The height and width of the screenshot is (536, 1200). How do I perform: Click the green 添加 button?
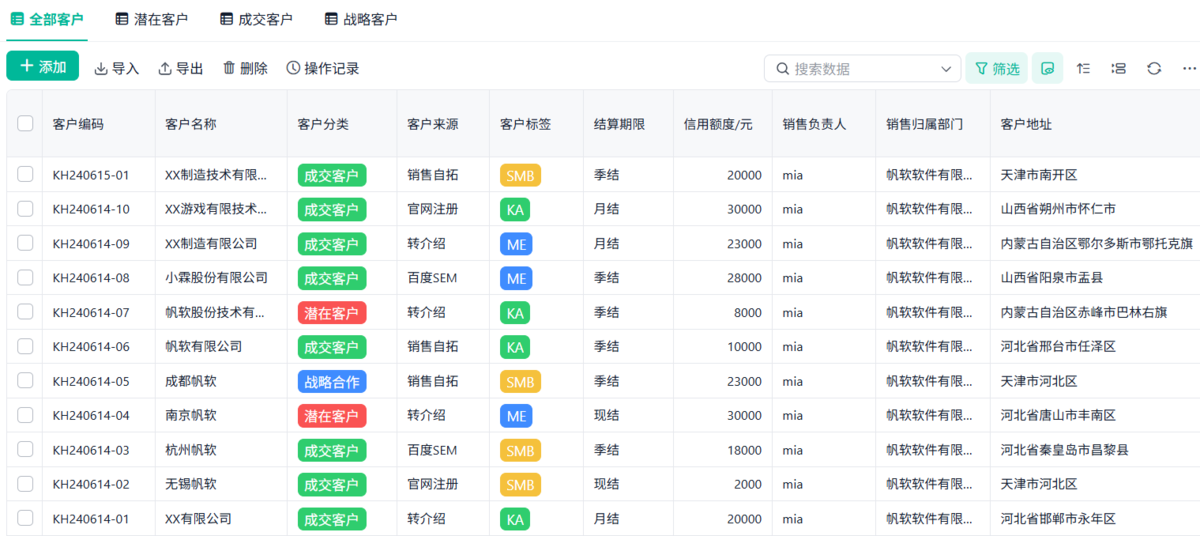point(43,66)
